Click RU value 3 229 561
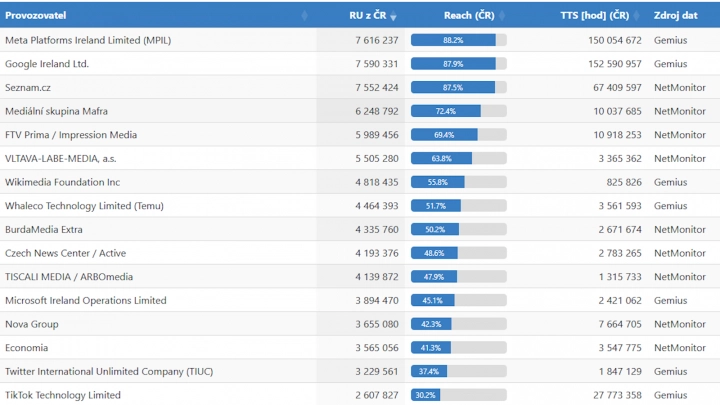Viewport: 720px width, 405px height. [377, 371]
